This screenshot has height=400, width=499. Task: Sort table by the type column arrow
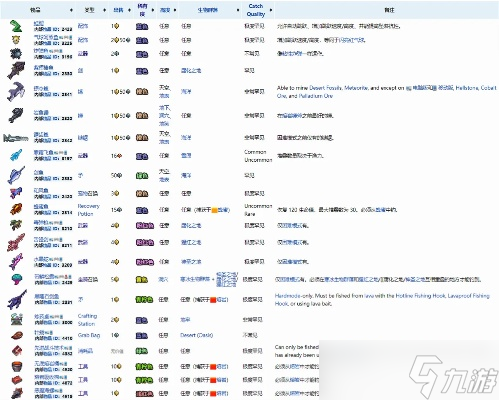coord(104,10)
